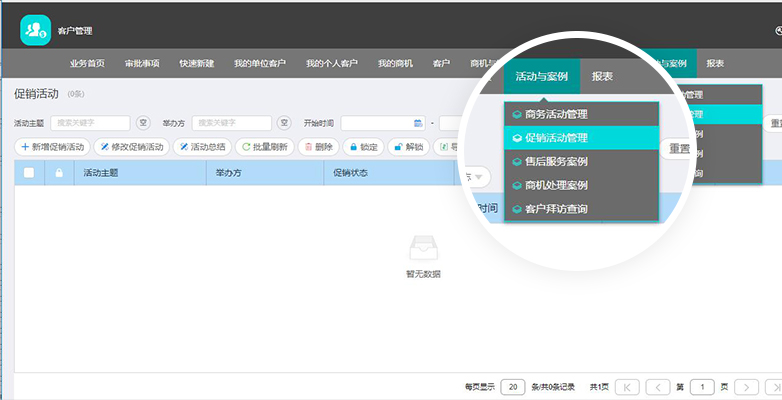Toggle the select-all checkbox in table header
Image resolution: width=782 pixels, height=400 pixels.
(29, 173)
